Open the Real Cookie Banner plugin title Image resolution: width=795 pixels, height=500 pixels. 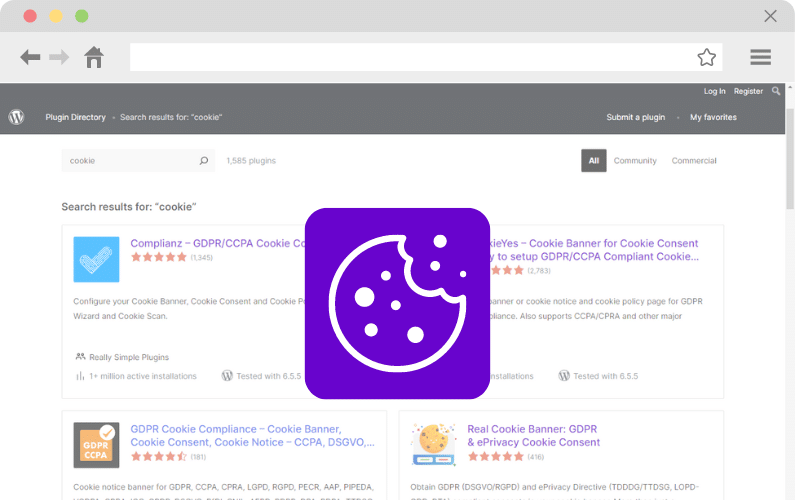(533, 436)
